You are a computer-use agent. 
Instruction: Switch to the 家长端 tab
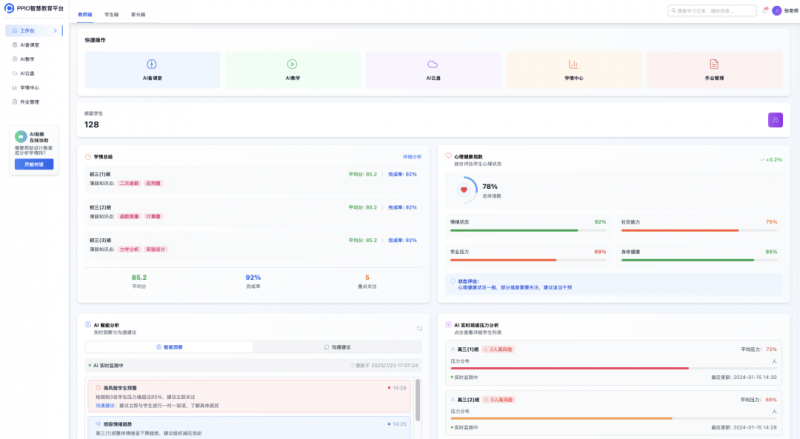pos(137,15)
